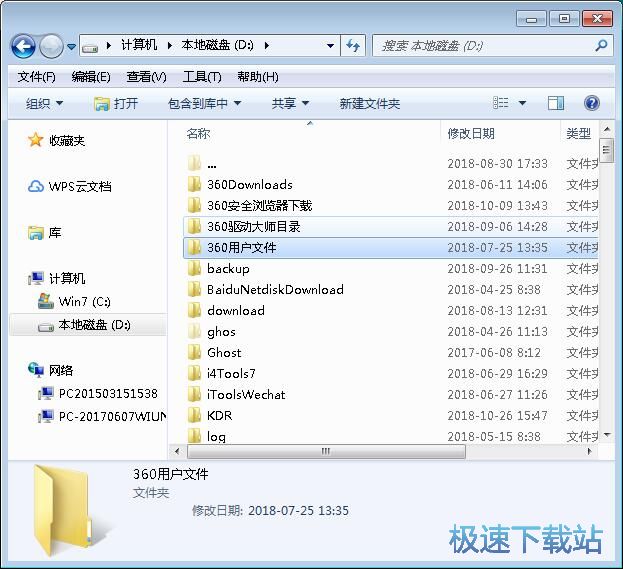
Task: Click the Ghost folder icon
Action: pos(194,352)
